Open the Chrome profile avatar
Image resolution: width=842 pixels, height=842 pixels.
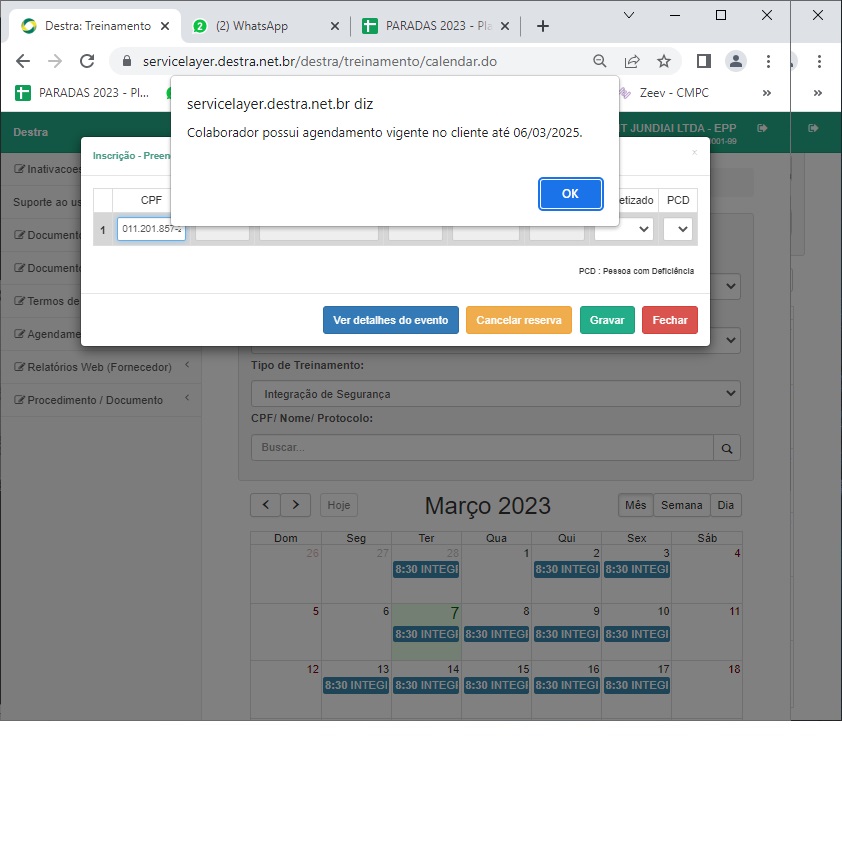pos(736,61)
